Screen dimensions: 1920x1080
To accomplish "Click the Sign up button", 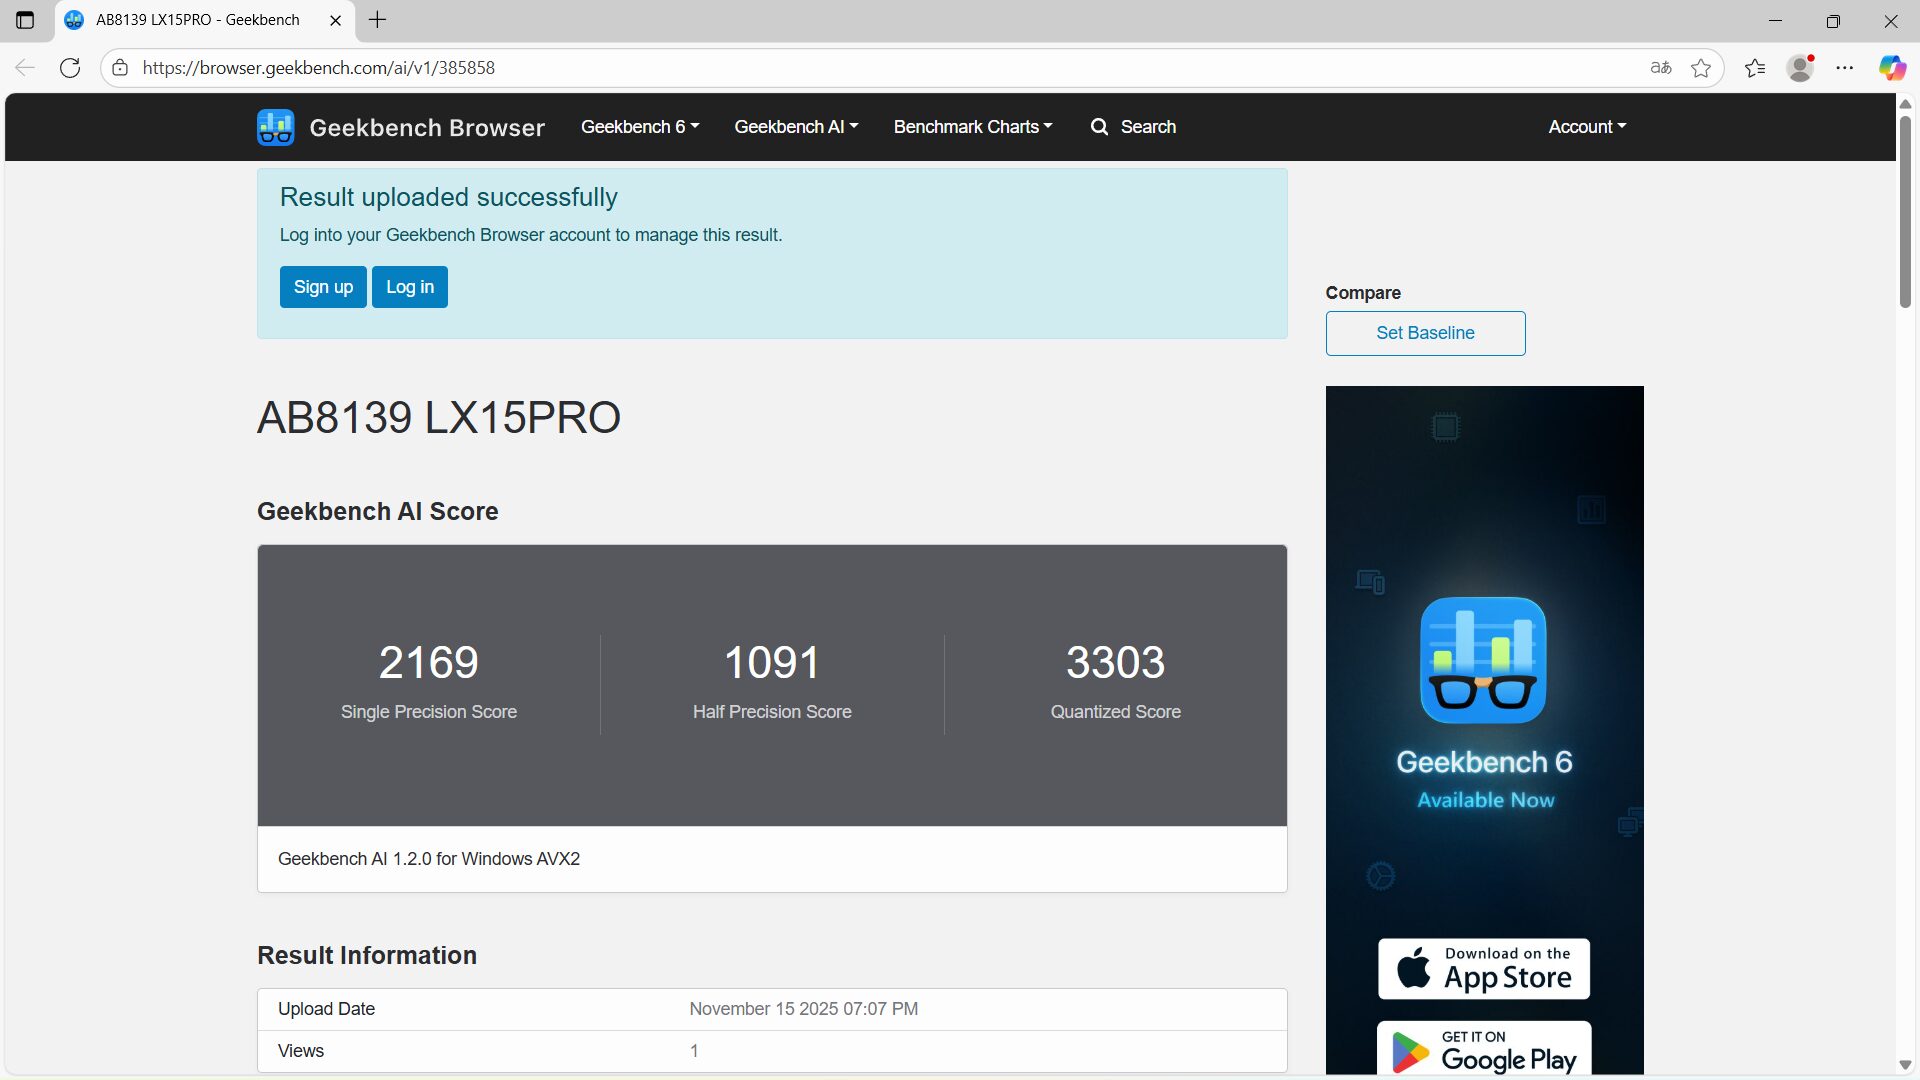I will pos(322,287).
